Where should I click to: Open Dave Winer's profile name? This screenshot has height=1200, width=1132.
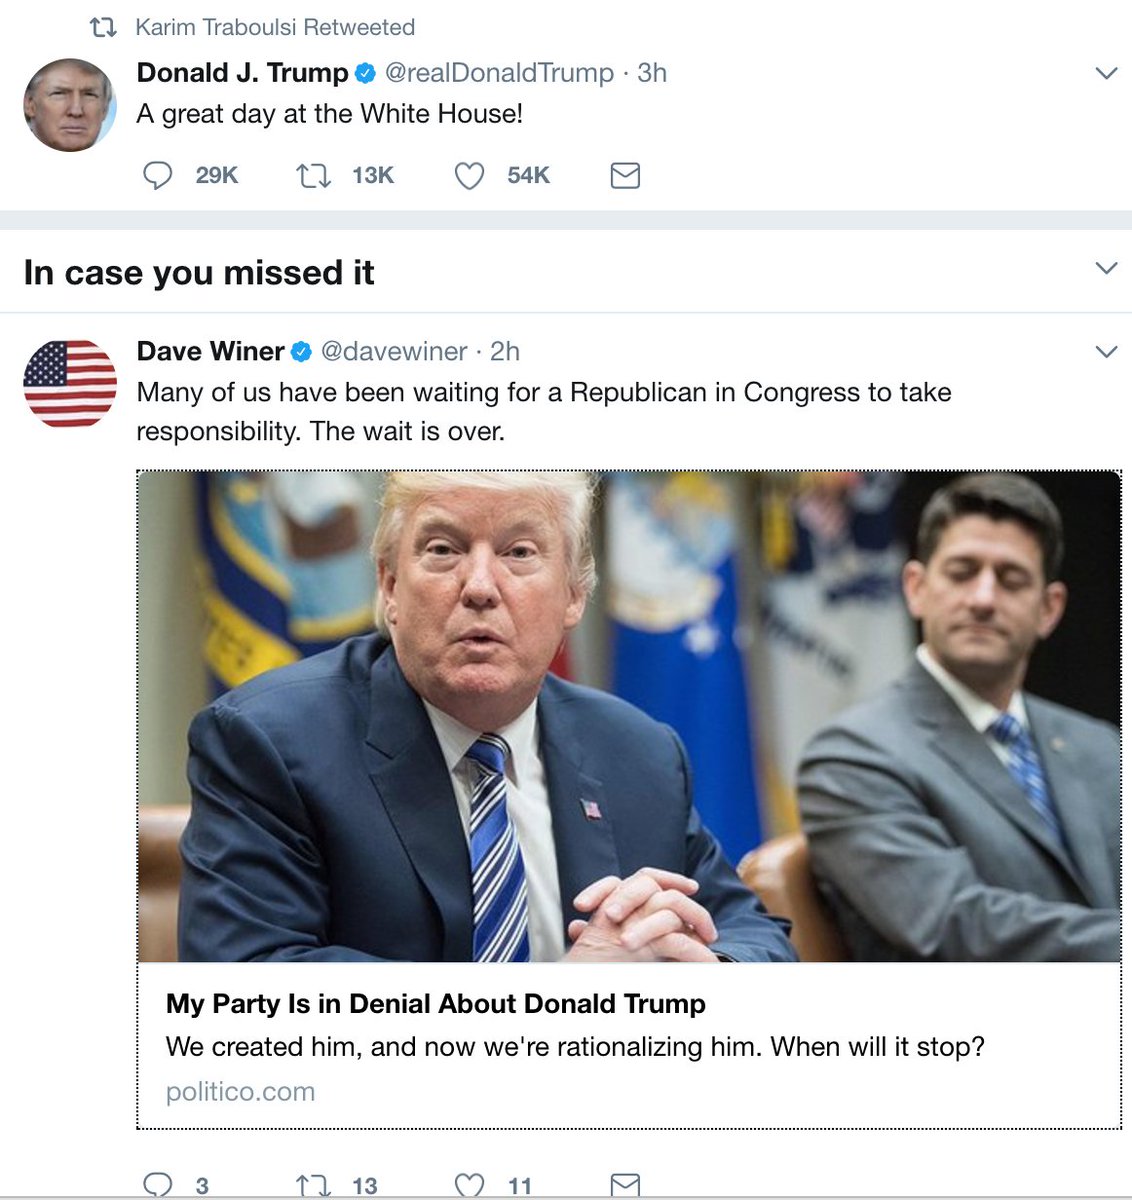[210, 351]
